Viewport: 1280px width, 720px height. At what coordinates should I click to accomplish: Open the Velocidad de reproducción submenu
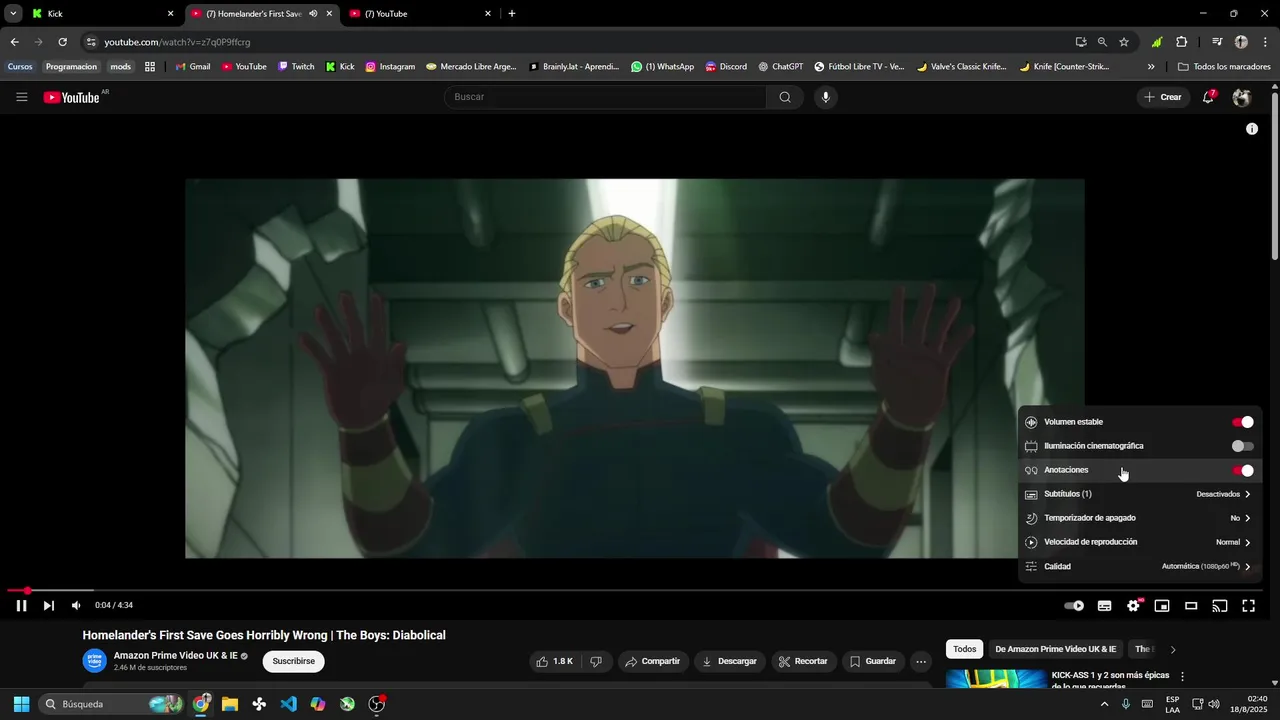(x=1139, y=542)
